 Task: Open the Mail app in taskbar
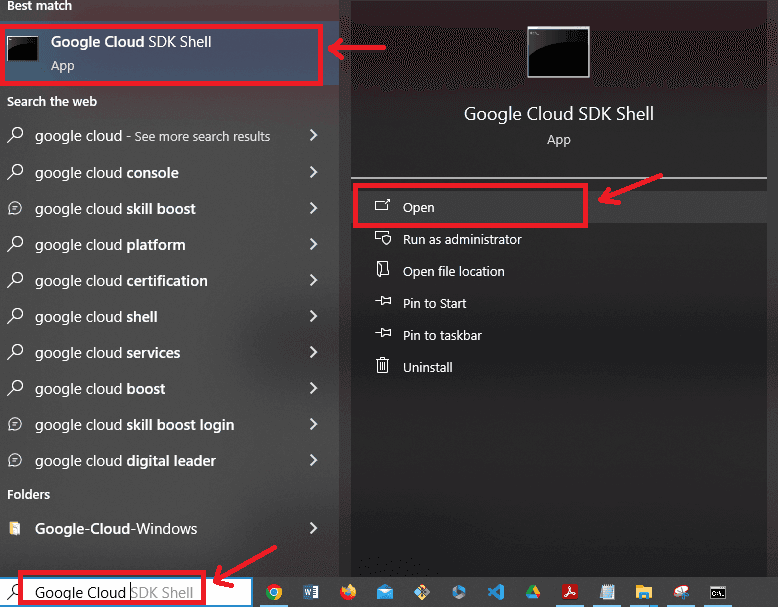click(x=385, y=593)
